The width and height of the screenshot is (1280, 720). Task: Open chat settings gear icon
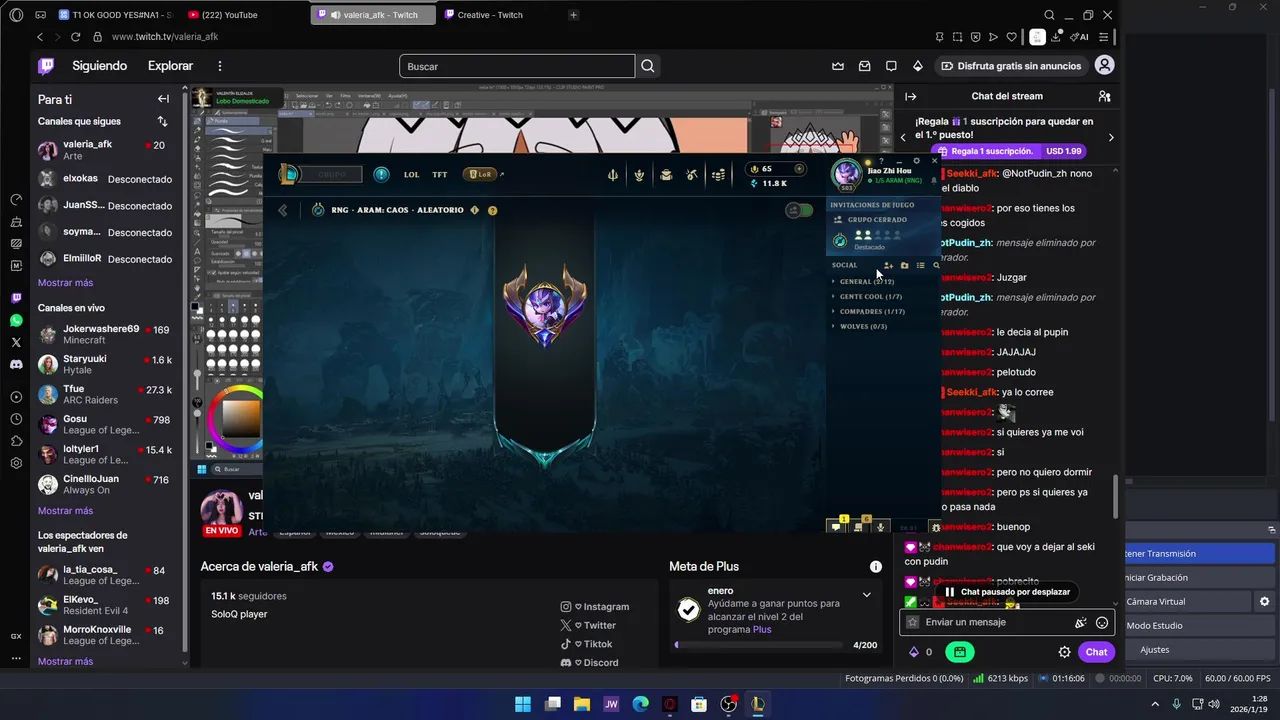(x=1065, y=652)
